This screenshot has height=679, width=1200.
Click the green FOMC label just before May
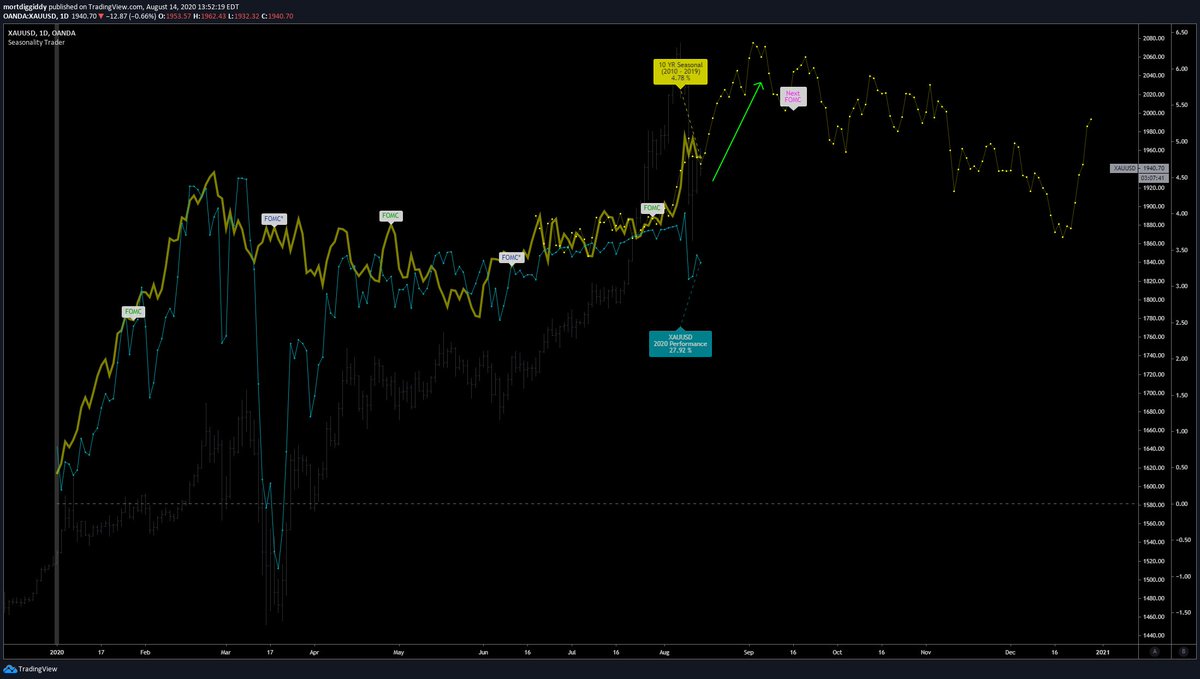coord(391,216)
